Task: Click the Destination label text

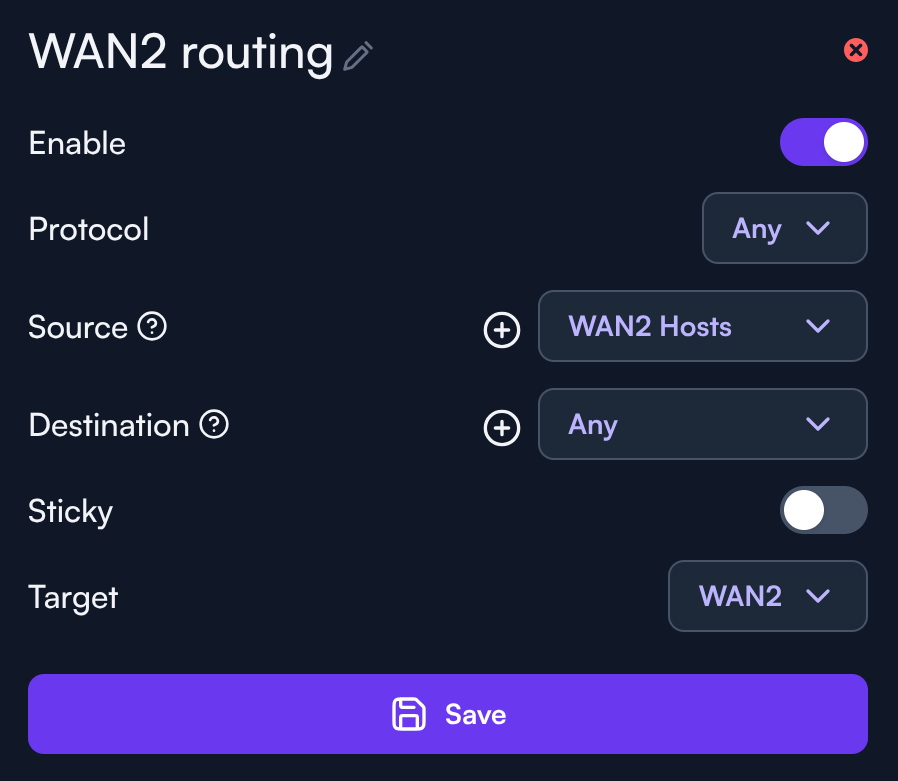Action: tap(109, 425)
